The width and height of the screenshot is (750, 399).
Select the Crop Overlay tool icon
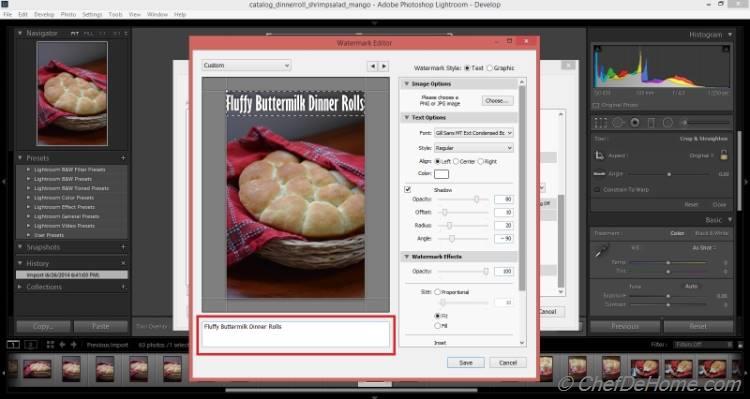pyautogui.click(x=600, y=123)
